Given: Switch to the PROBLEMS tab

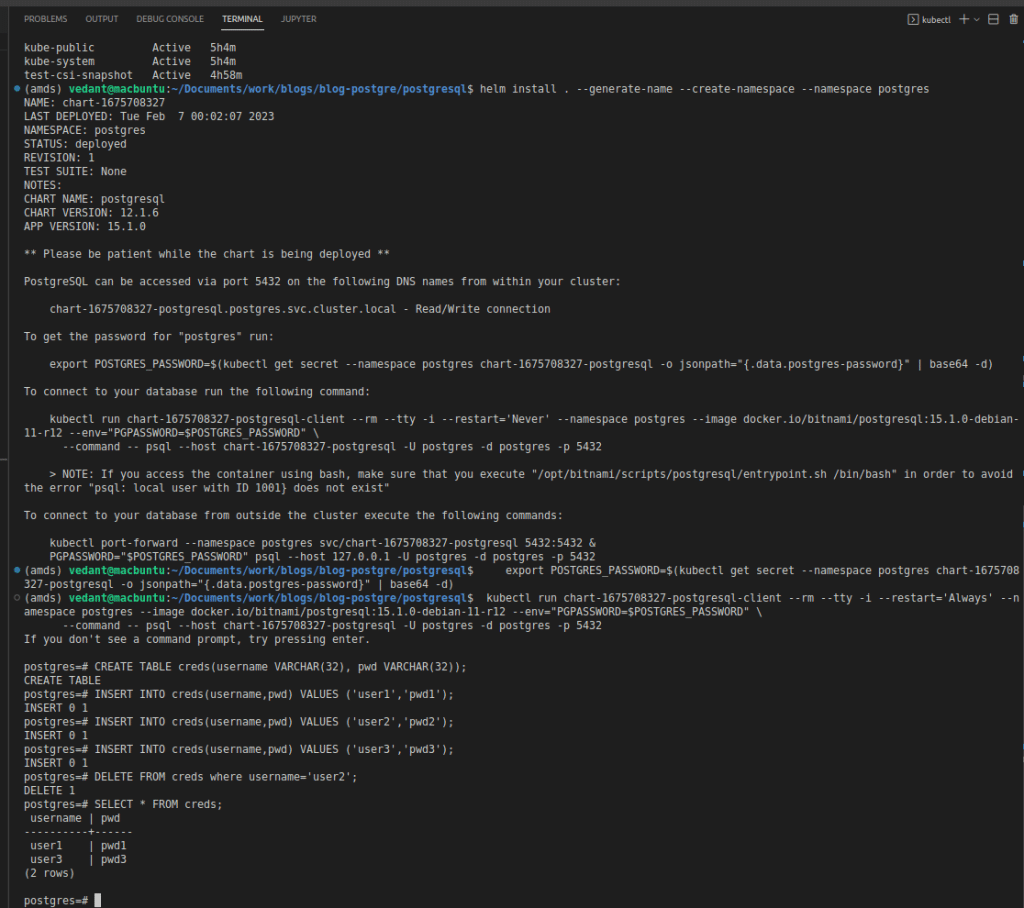Looking at the screenshot, I should click(45, 19).
